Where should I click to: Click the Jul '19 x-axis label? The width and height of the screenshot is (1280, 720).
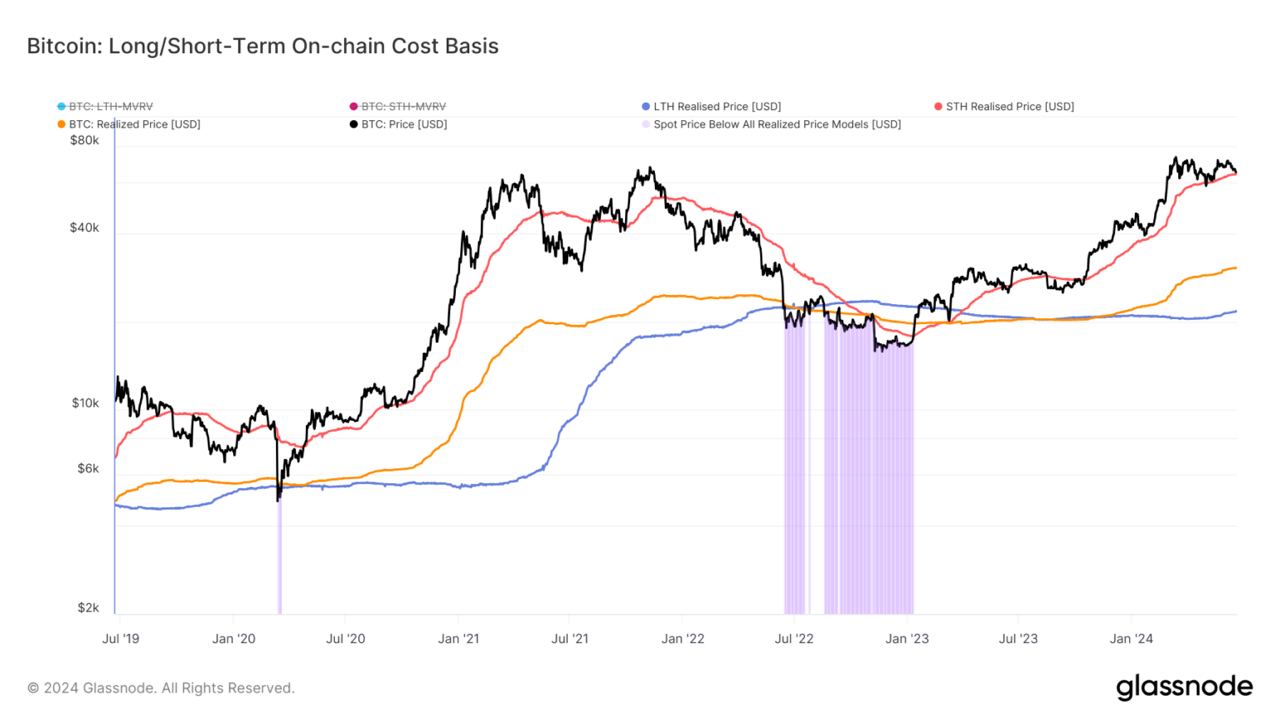120,637
